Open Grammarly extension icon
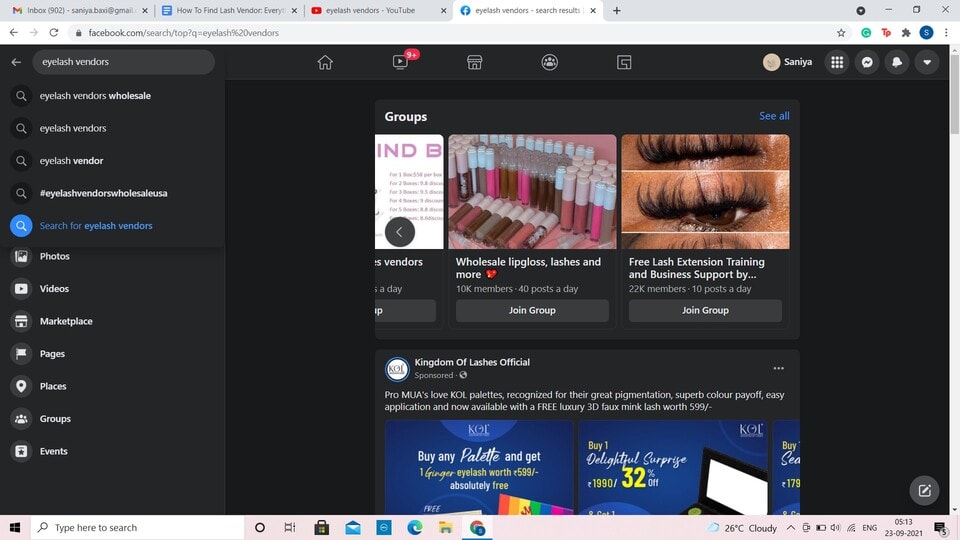Image resolution: width=960 pixels, height=540 pixels. click(x=866, y=32)
